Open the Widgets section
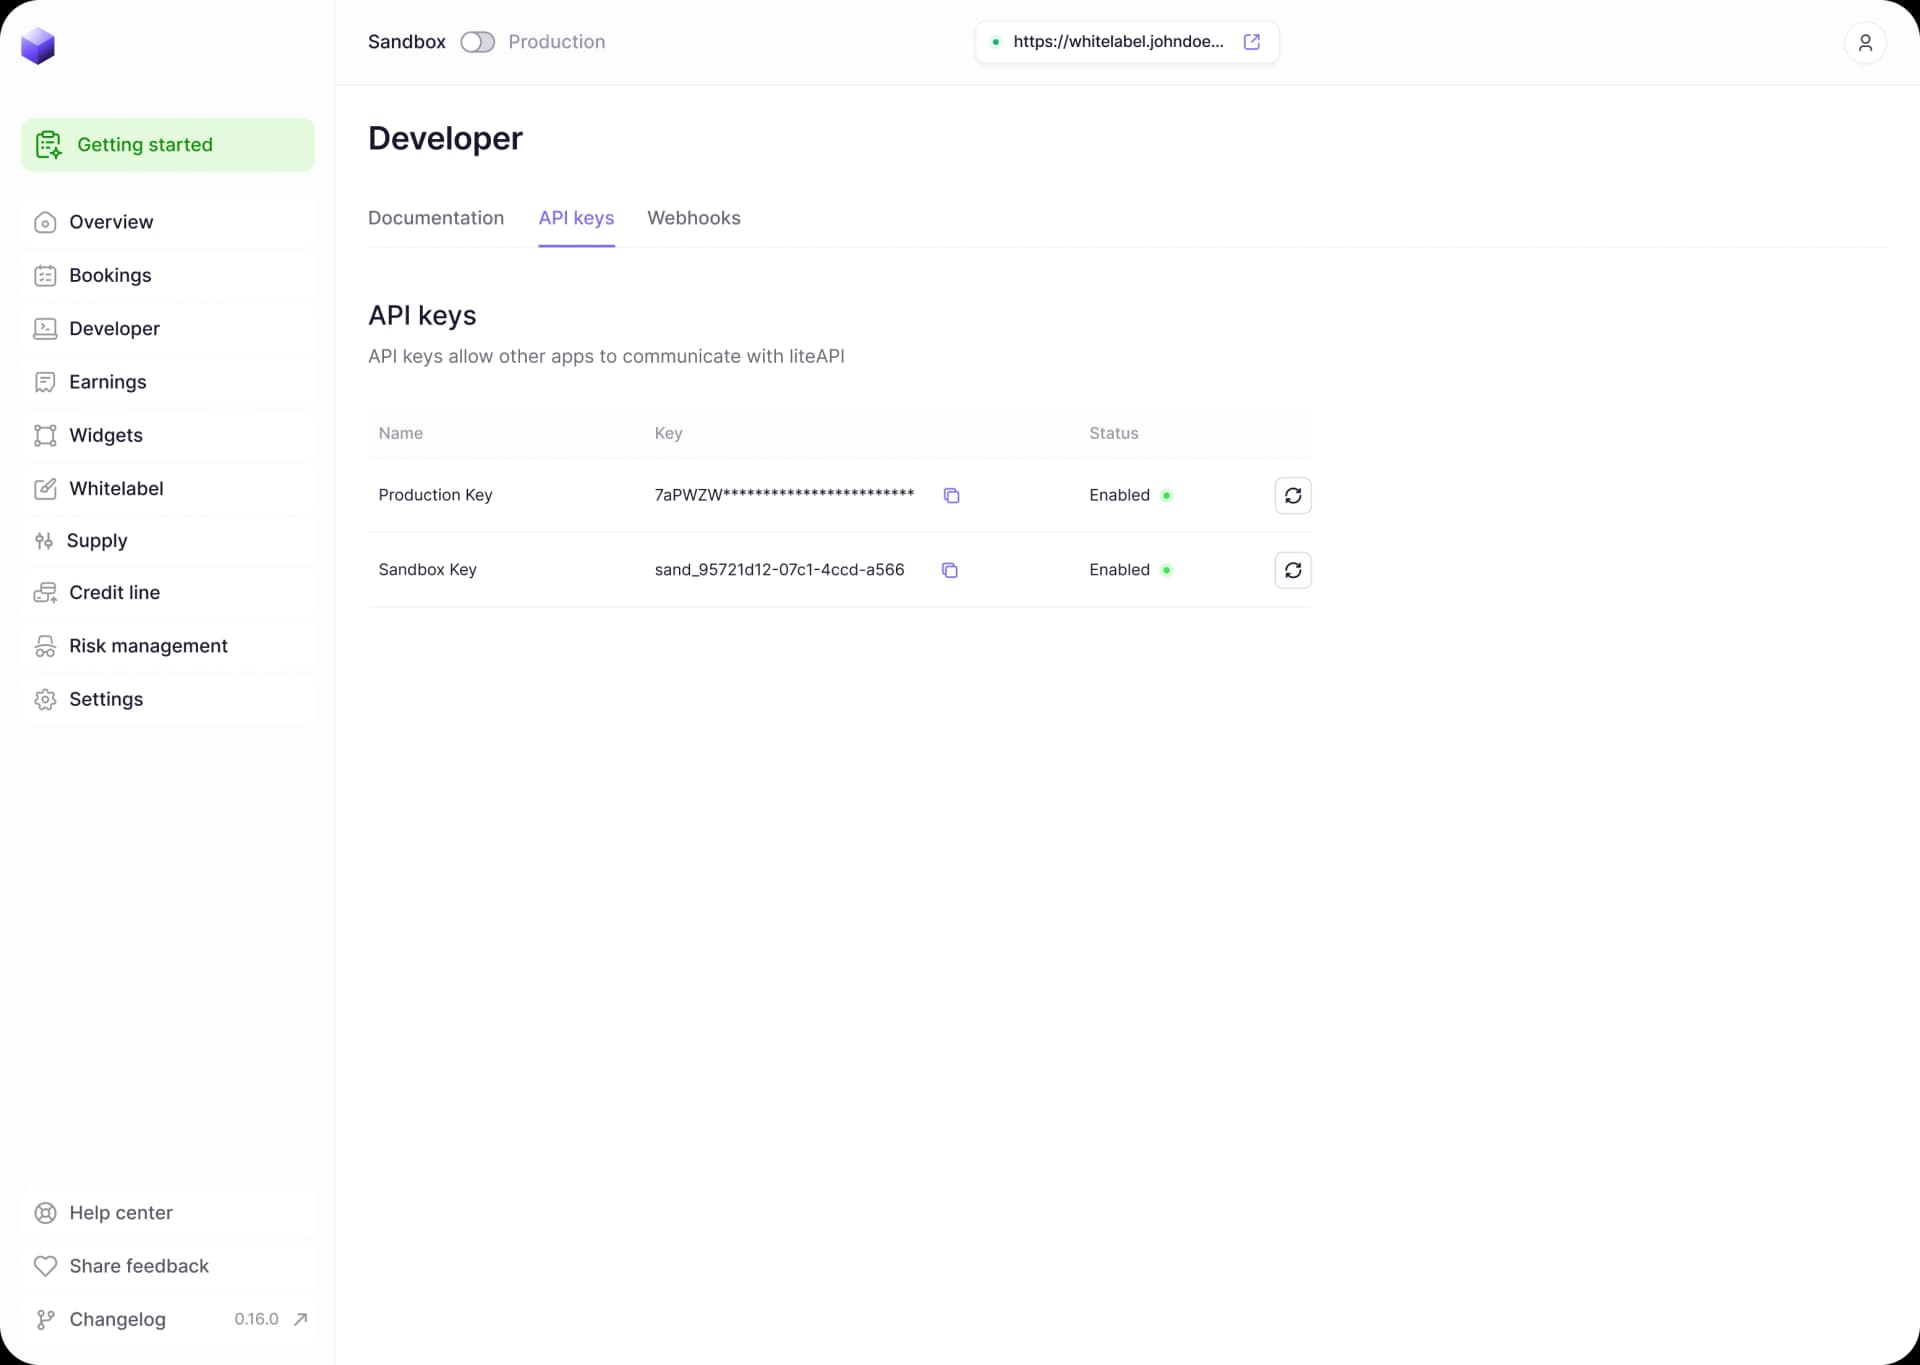Viewport: 1920px width, 1365px height. [x=106, y=435]
